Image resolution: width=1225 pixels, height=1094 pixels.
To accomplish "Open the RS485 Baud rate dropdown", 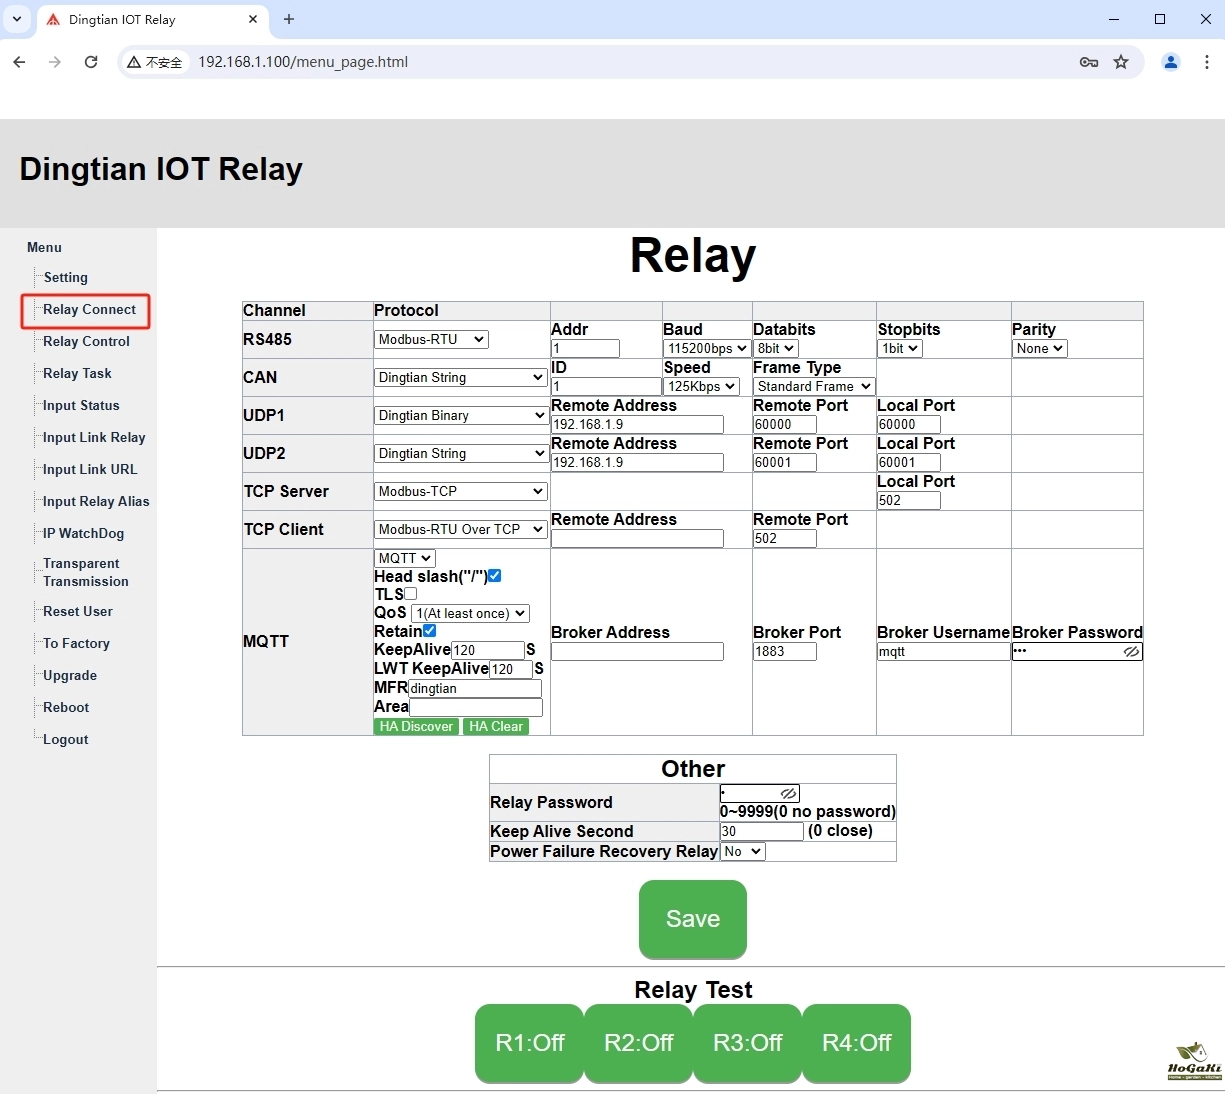I will 706,349.
